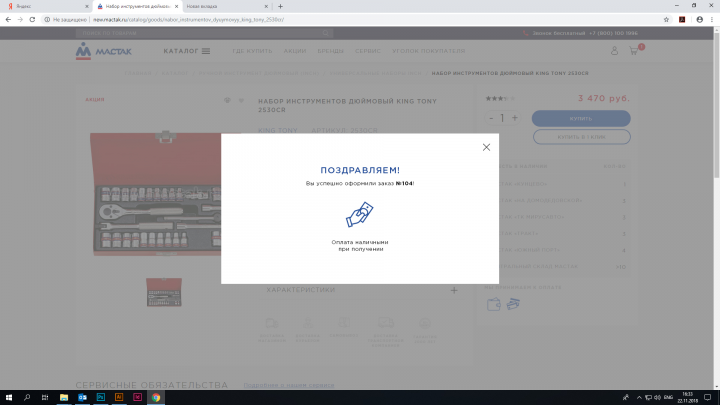Bookmark page with star icon

point(666,19)
